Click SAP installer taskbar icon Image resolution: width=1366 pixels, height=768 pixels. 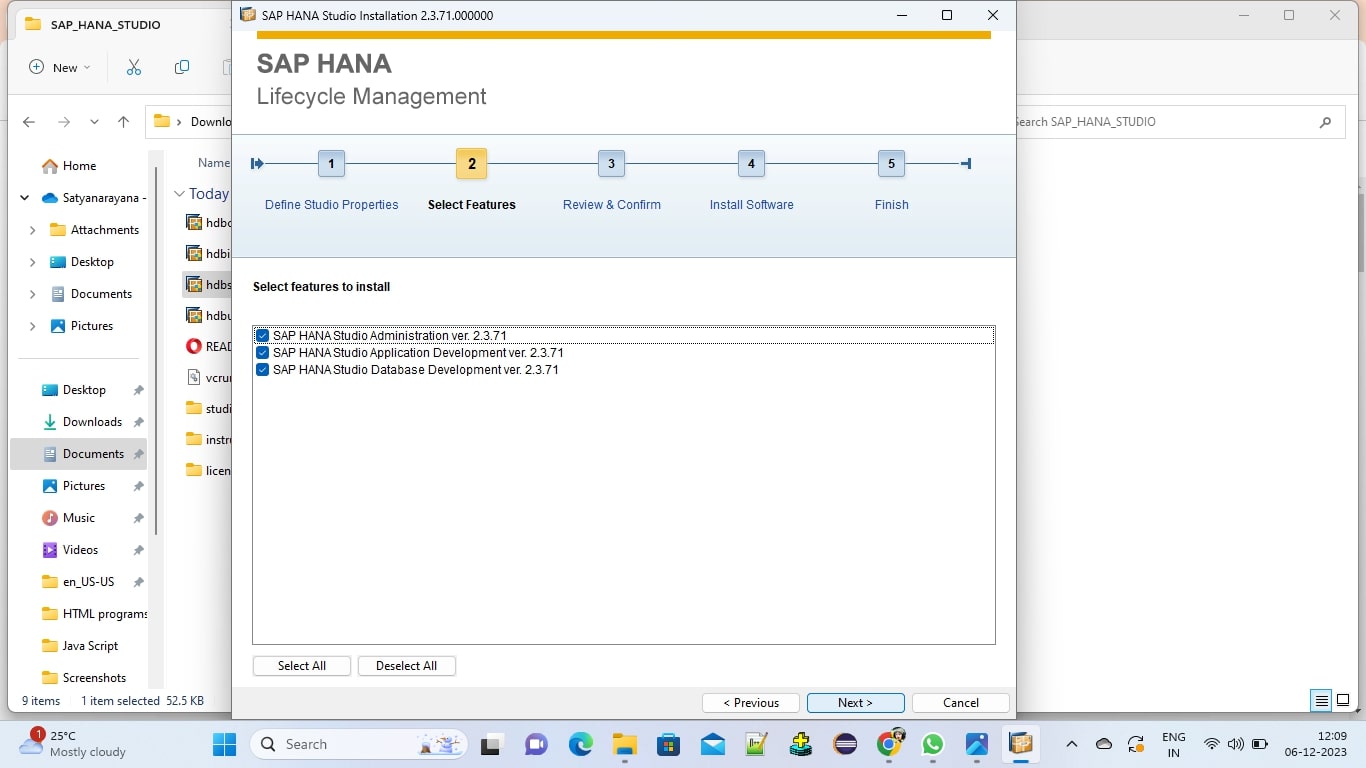1021,744
